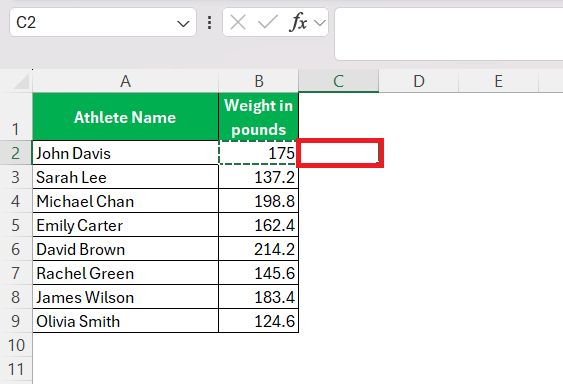Click the three-dot handle beside the Name Box
This screenshot has width=563, height=384.
pos(209,23)
